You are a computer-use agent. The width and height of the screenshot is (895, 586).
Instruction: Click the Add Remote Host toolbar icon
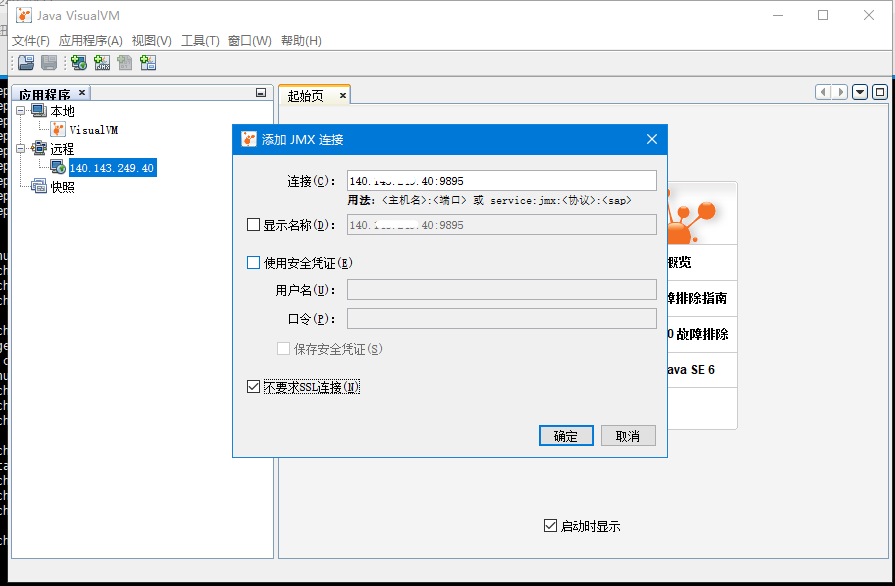(79, 63)
